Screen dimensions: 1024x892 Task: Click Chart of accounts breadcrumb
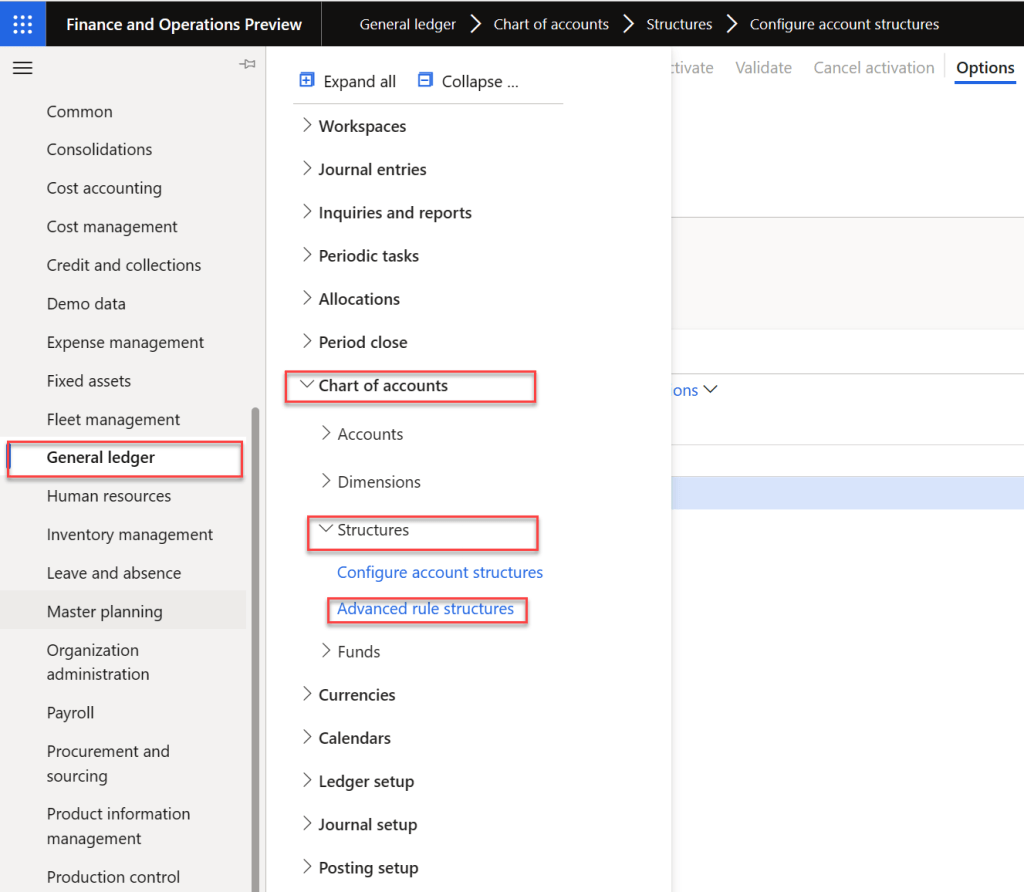(x=551, y=24)
